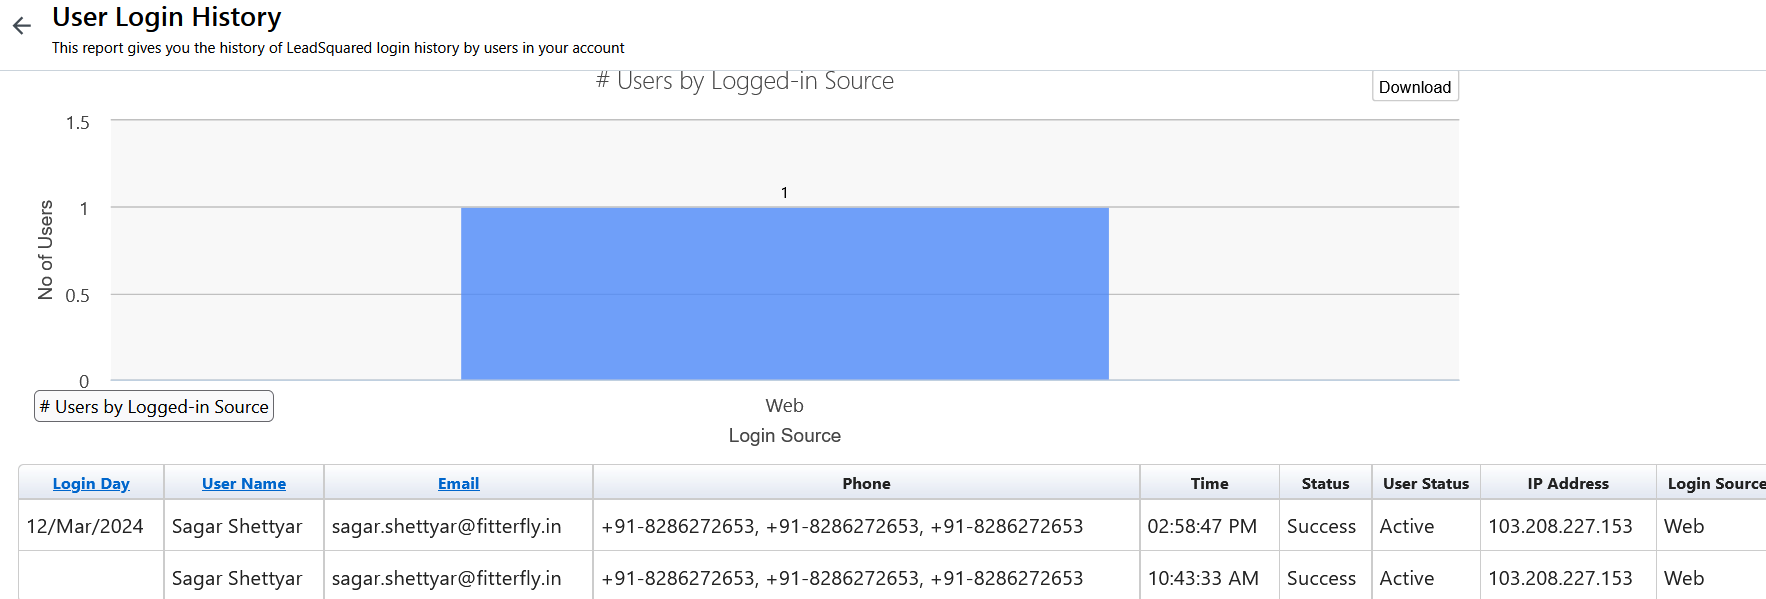Click the Phone column header
Image resolution: width=1766 pixels, height=599 pixels.
coord(866,484)
